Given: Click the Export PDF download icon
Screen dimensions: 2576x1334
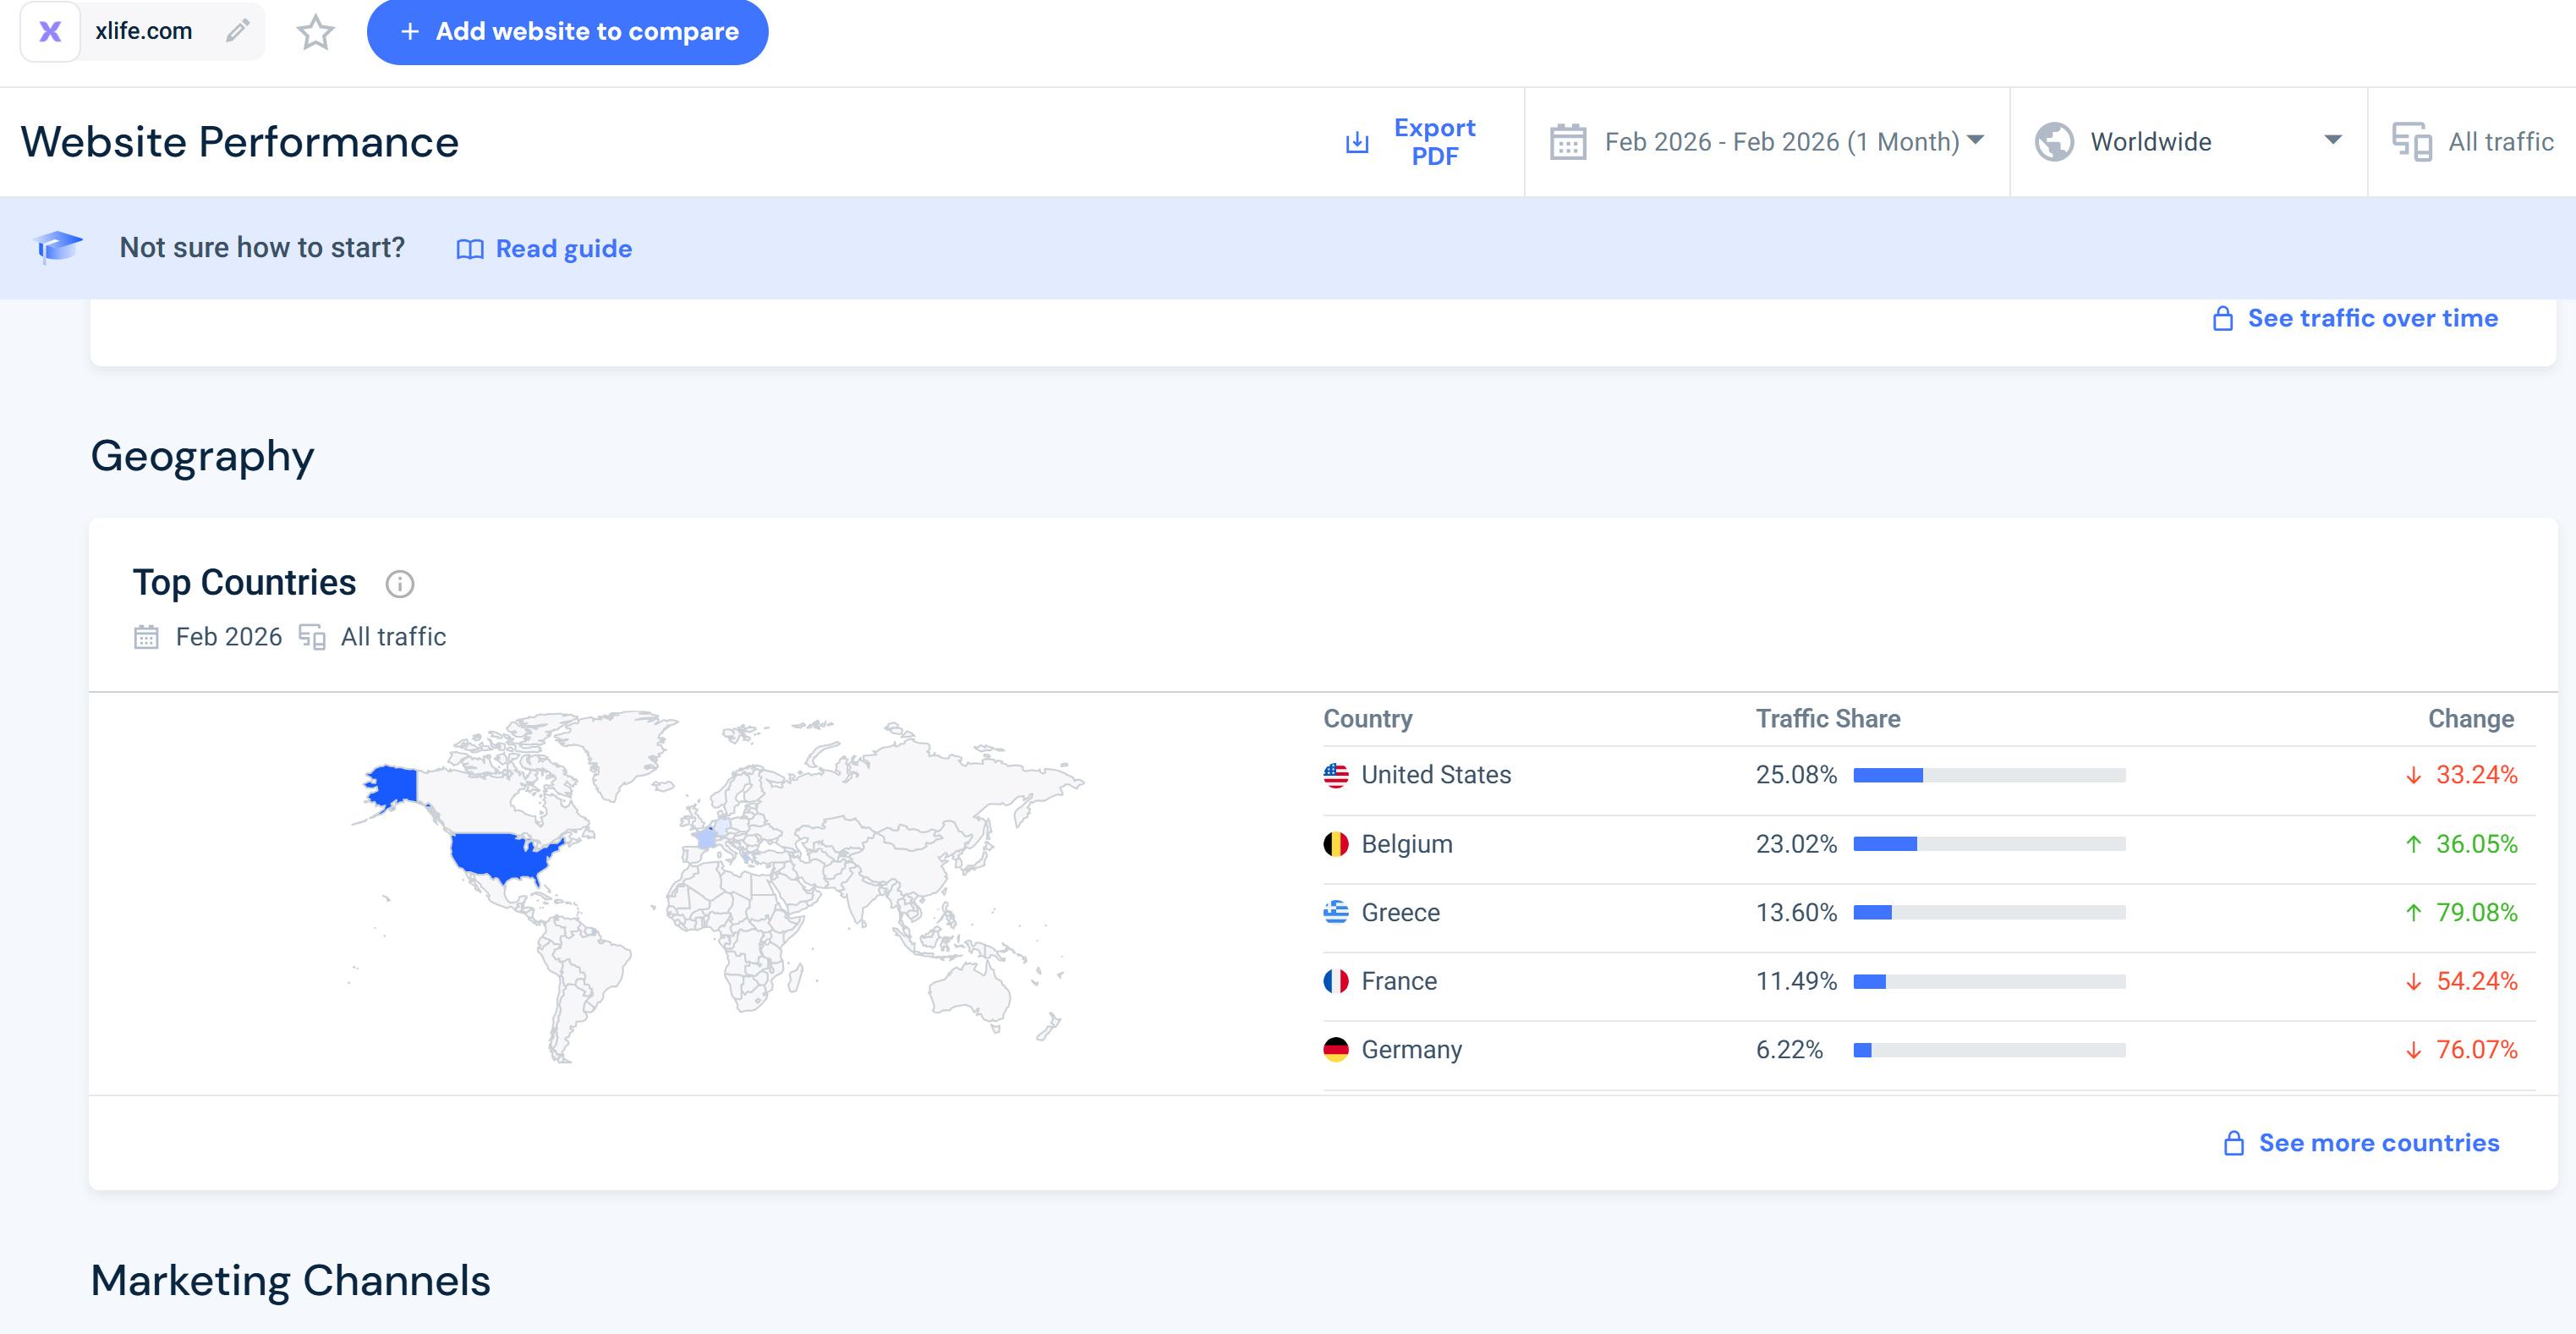Looking at the screenshot, I should (x=1357, y=142).
